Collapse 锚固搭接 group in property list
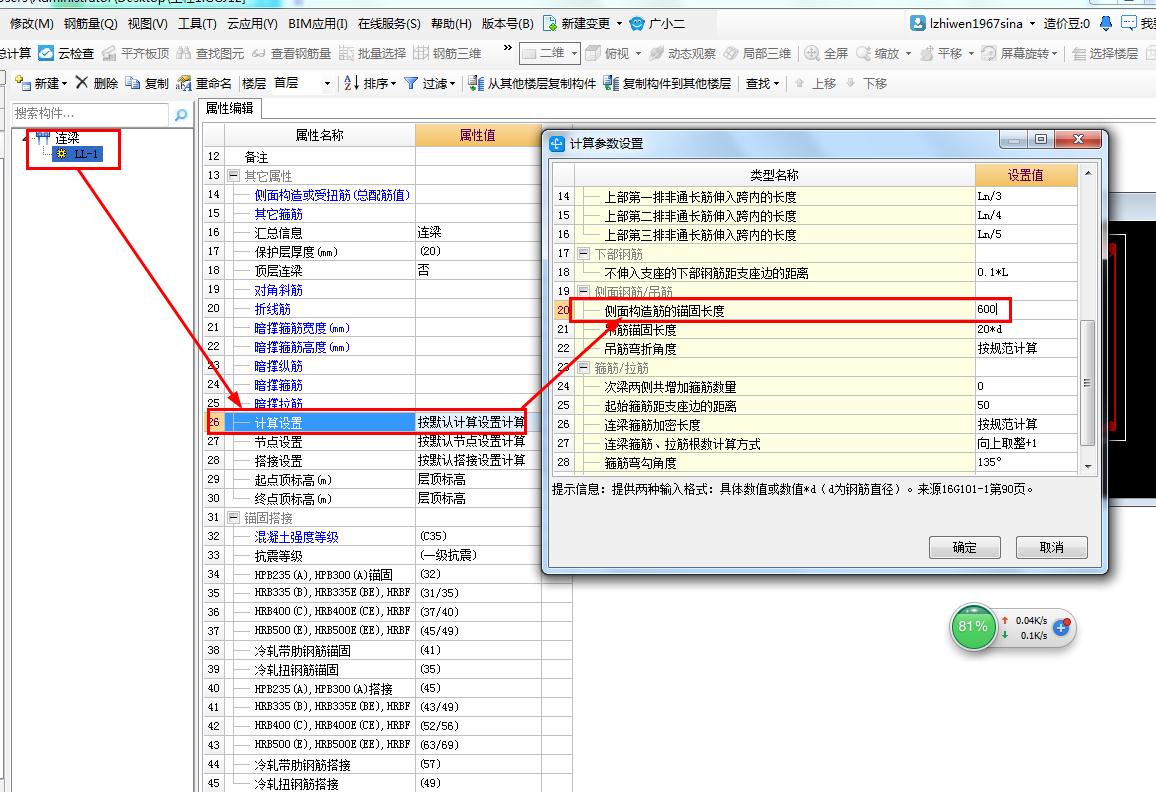Screen dimensions: 1156x792 click(234, 518)
